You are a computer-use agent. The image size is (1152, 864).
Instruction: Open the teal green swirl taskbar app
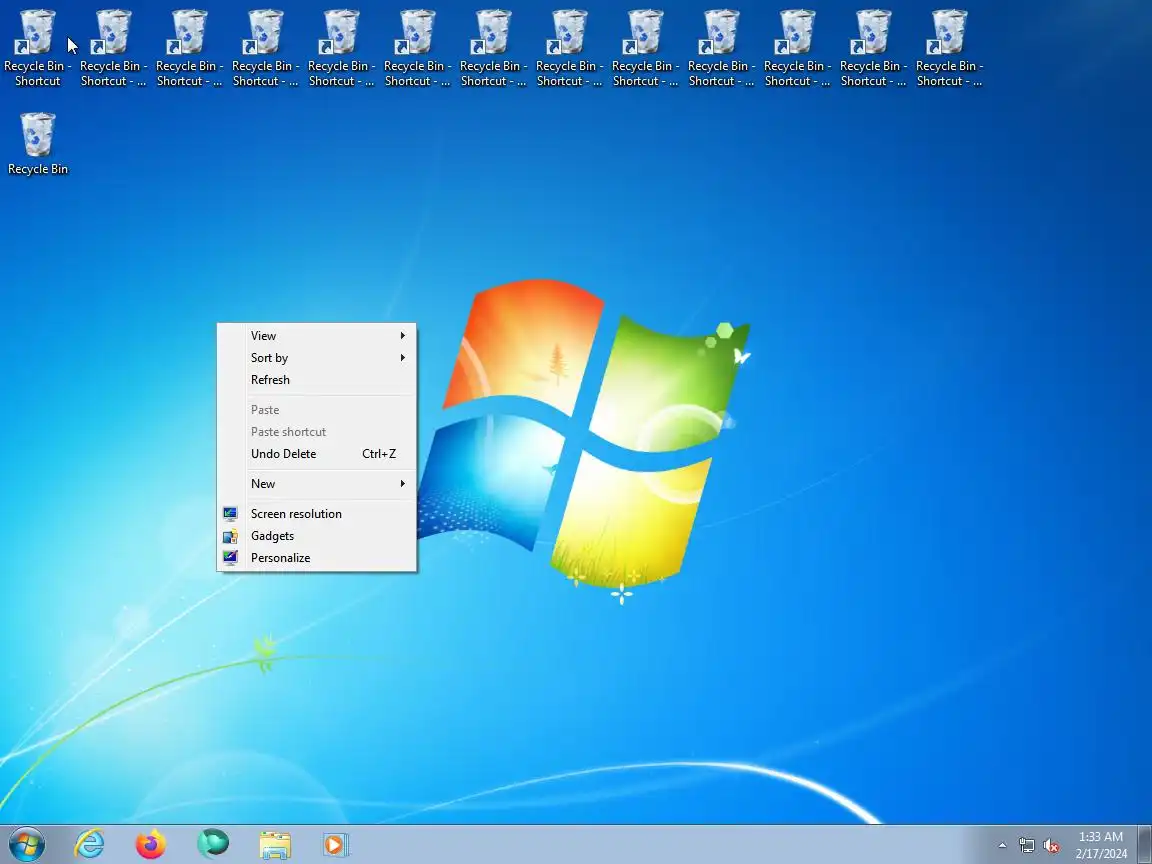coord(213,843)
